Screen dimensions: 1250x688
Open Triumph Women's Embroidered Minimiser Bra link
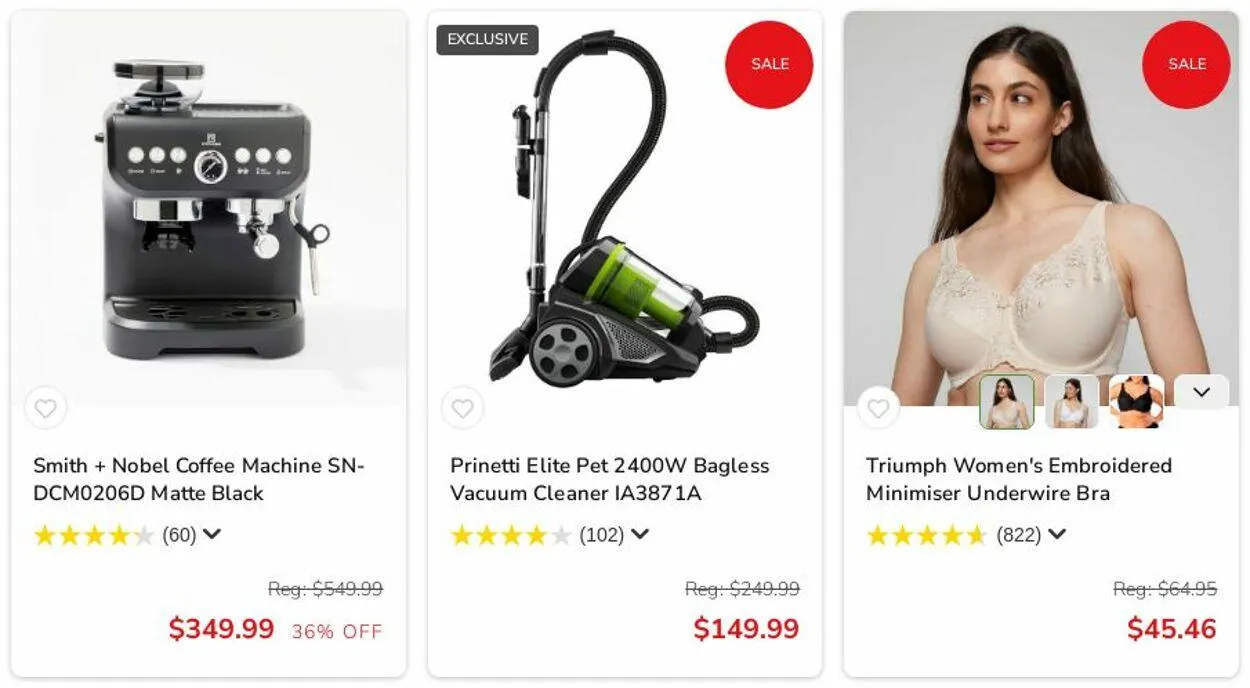1018,479
